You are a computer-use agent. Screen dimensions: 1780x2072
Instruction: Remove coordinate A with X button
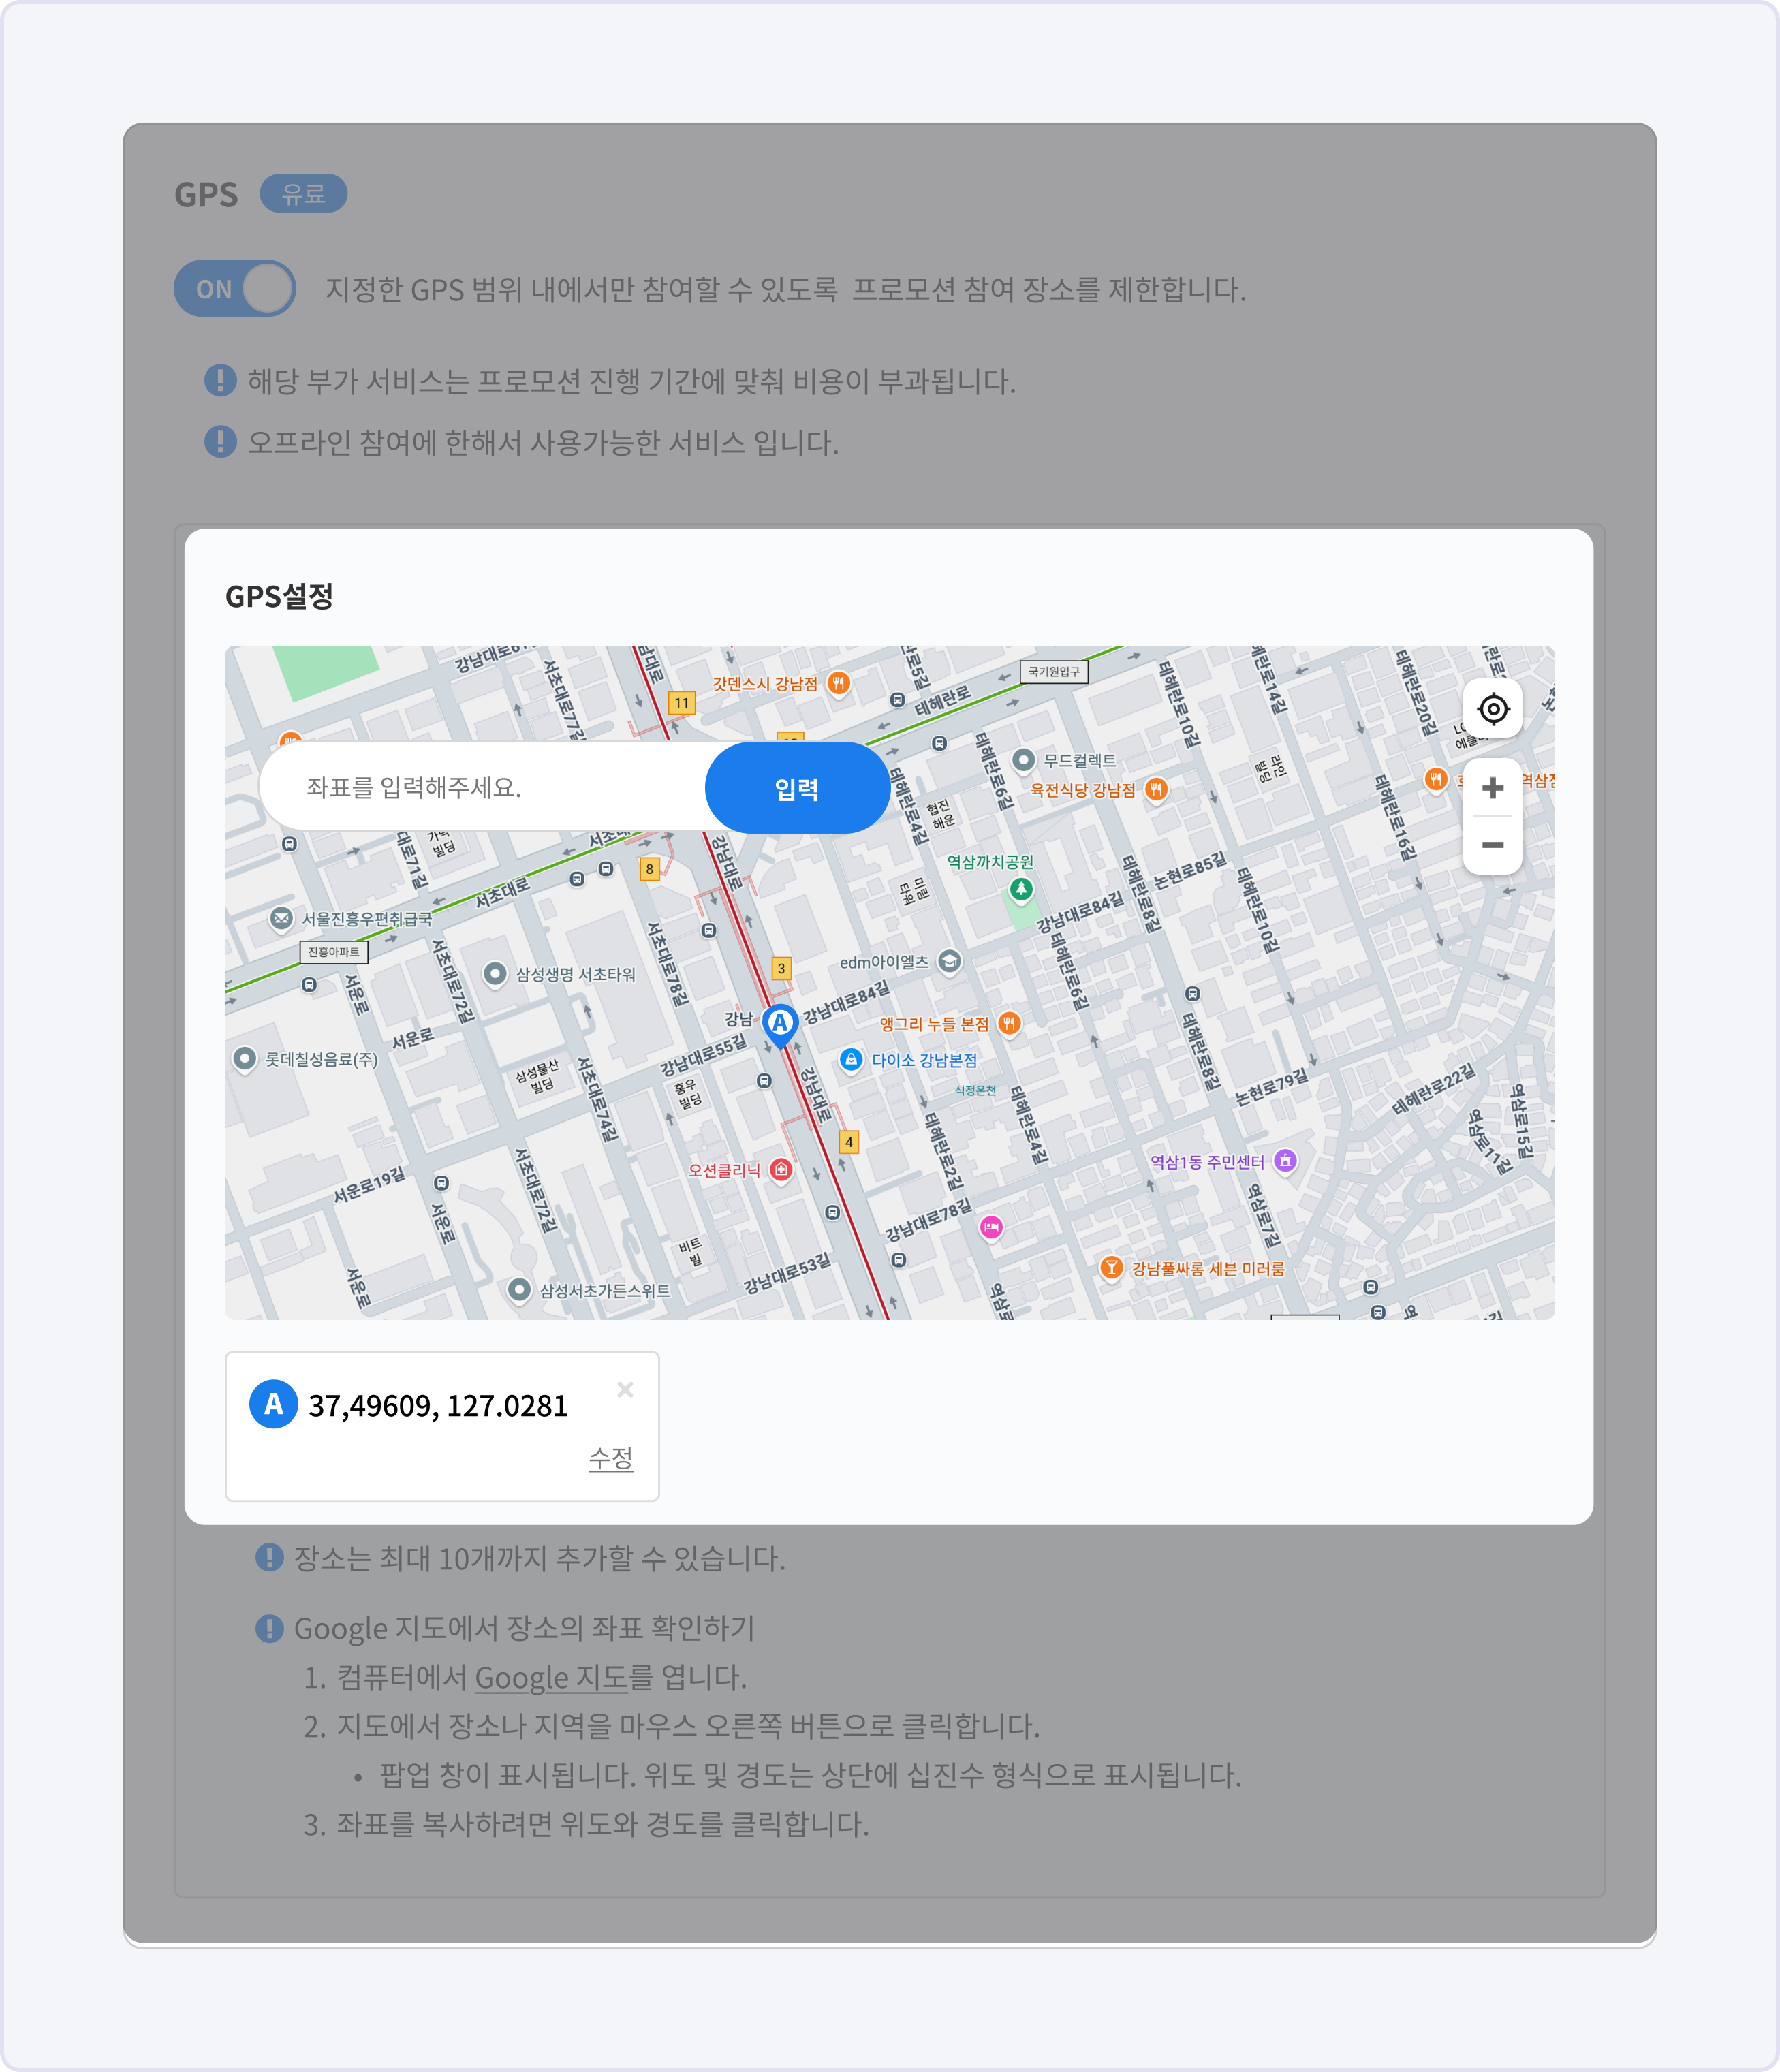click(625, 1390)
